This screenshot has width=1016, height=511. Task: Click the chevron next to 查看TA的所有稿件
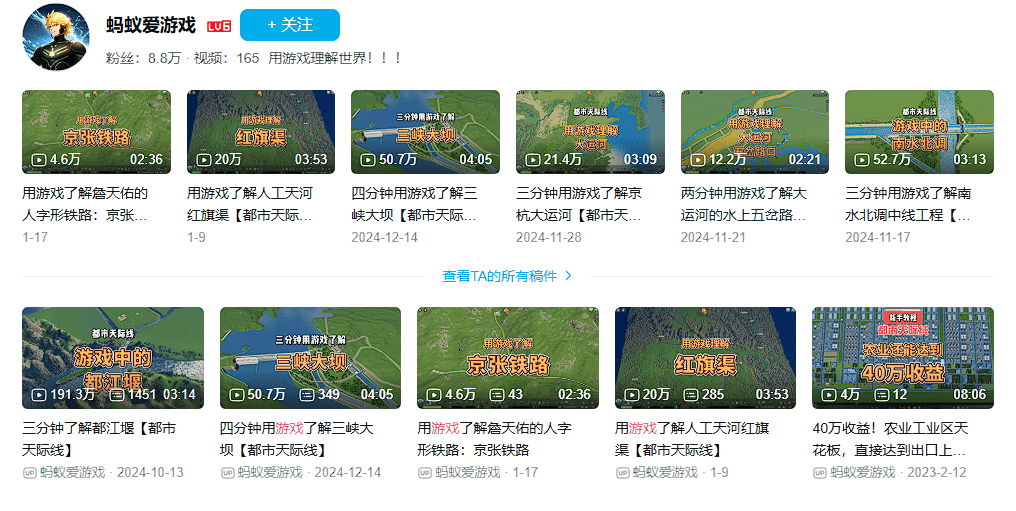(x=568, y=276)
